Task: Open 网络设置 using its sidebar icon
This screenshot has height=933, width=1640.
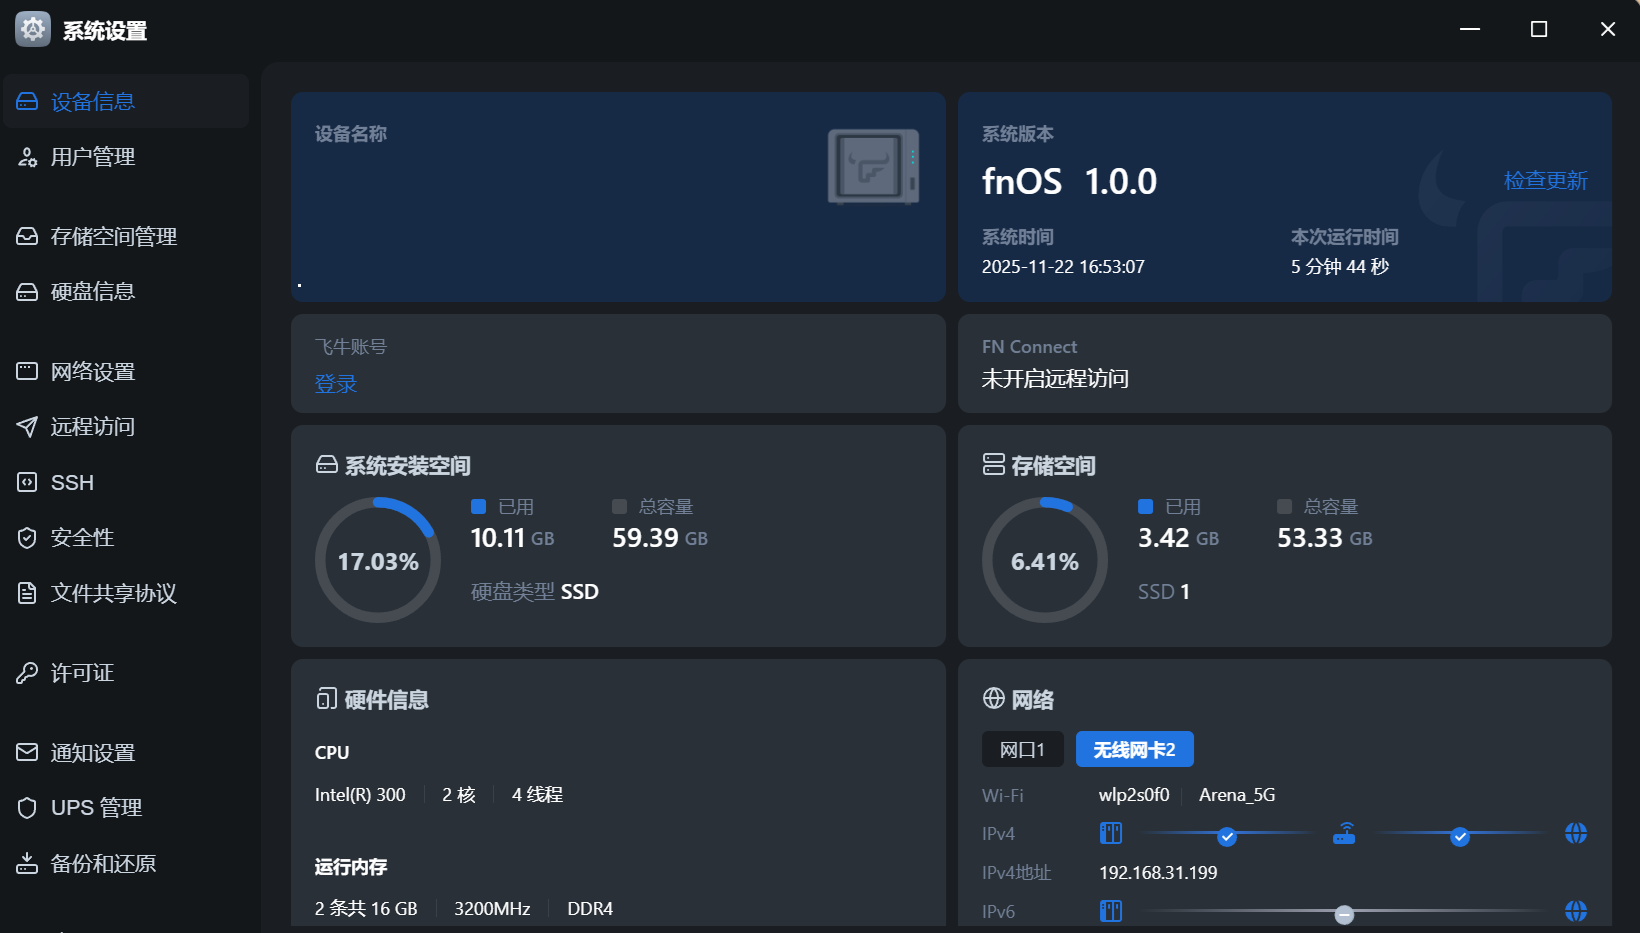Action: (27, 372)
